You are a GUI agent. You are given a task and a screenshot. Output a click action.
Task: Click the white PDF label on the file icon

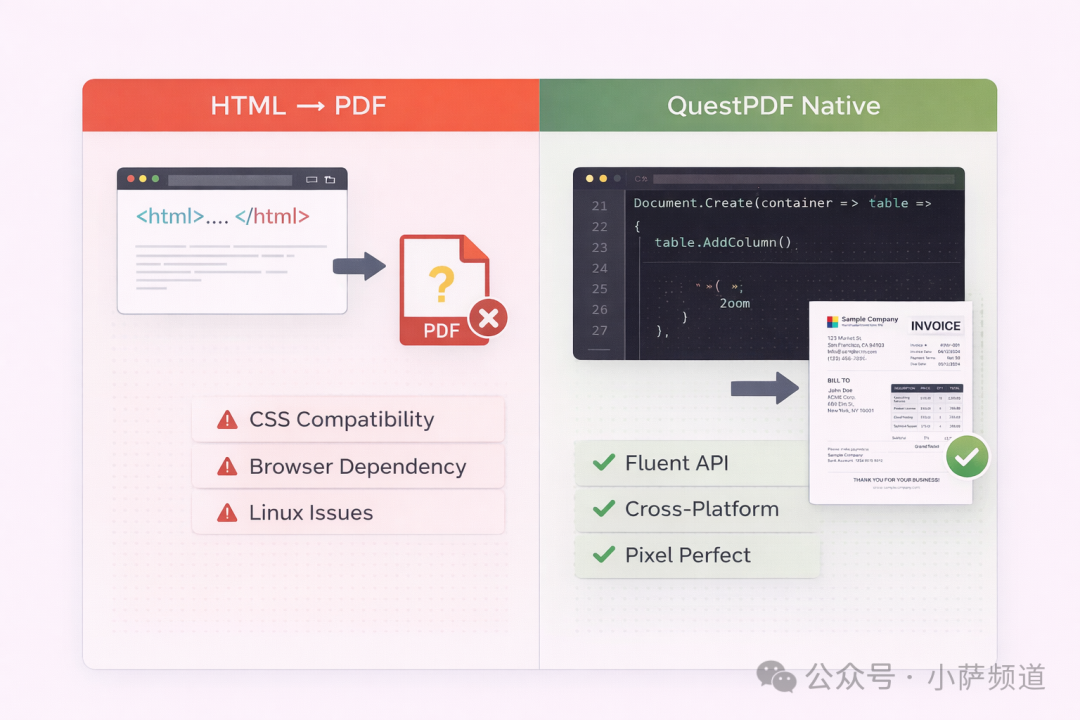pyautogui.click(x=441, y=331)
